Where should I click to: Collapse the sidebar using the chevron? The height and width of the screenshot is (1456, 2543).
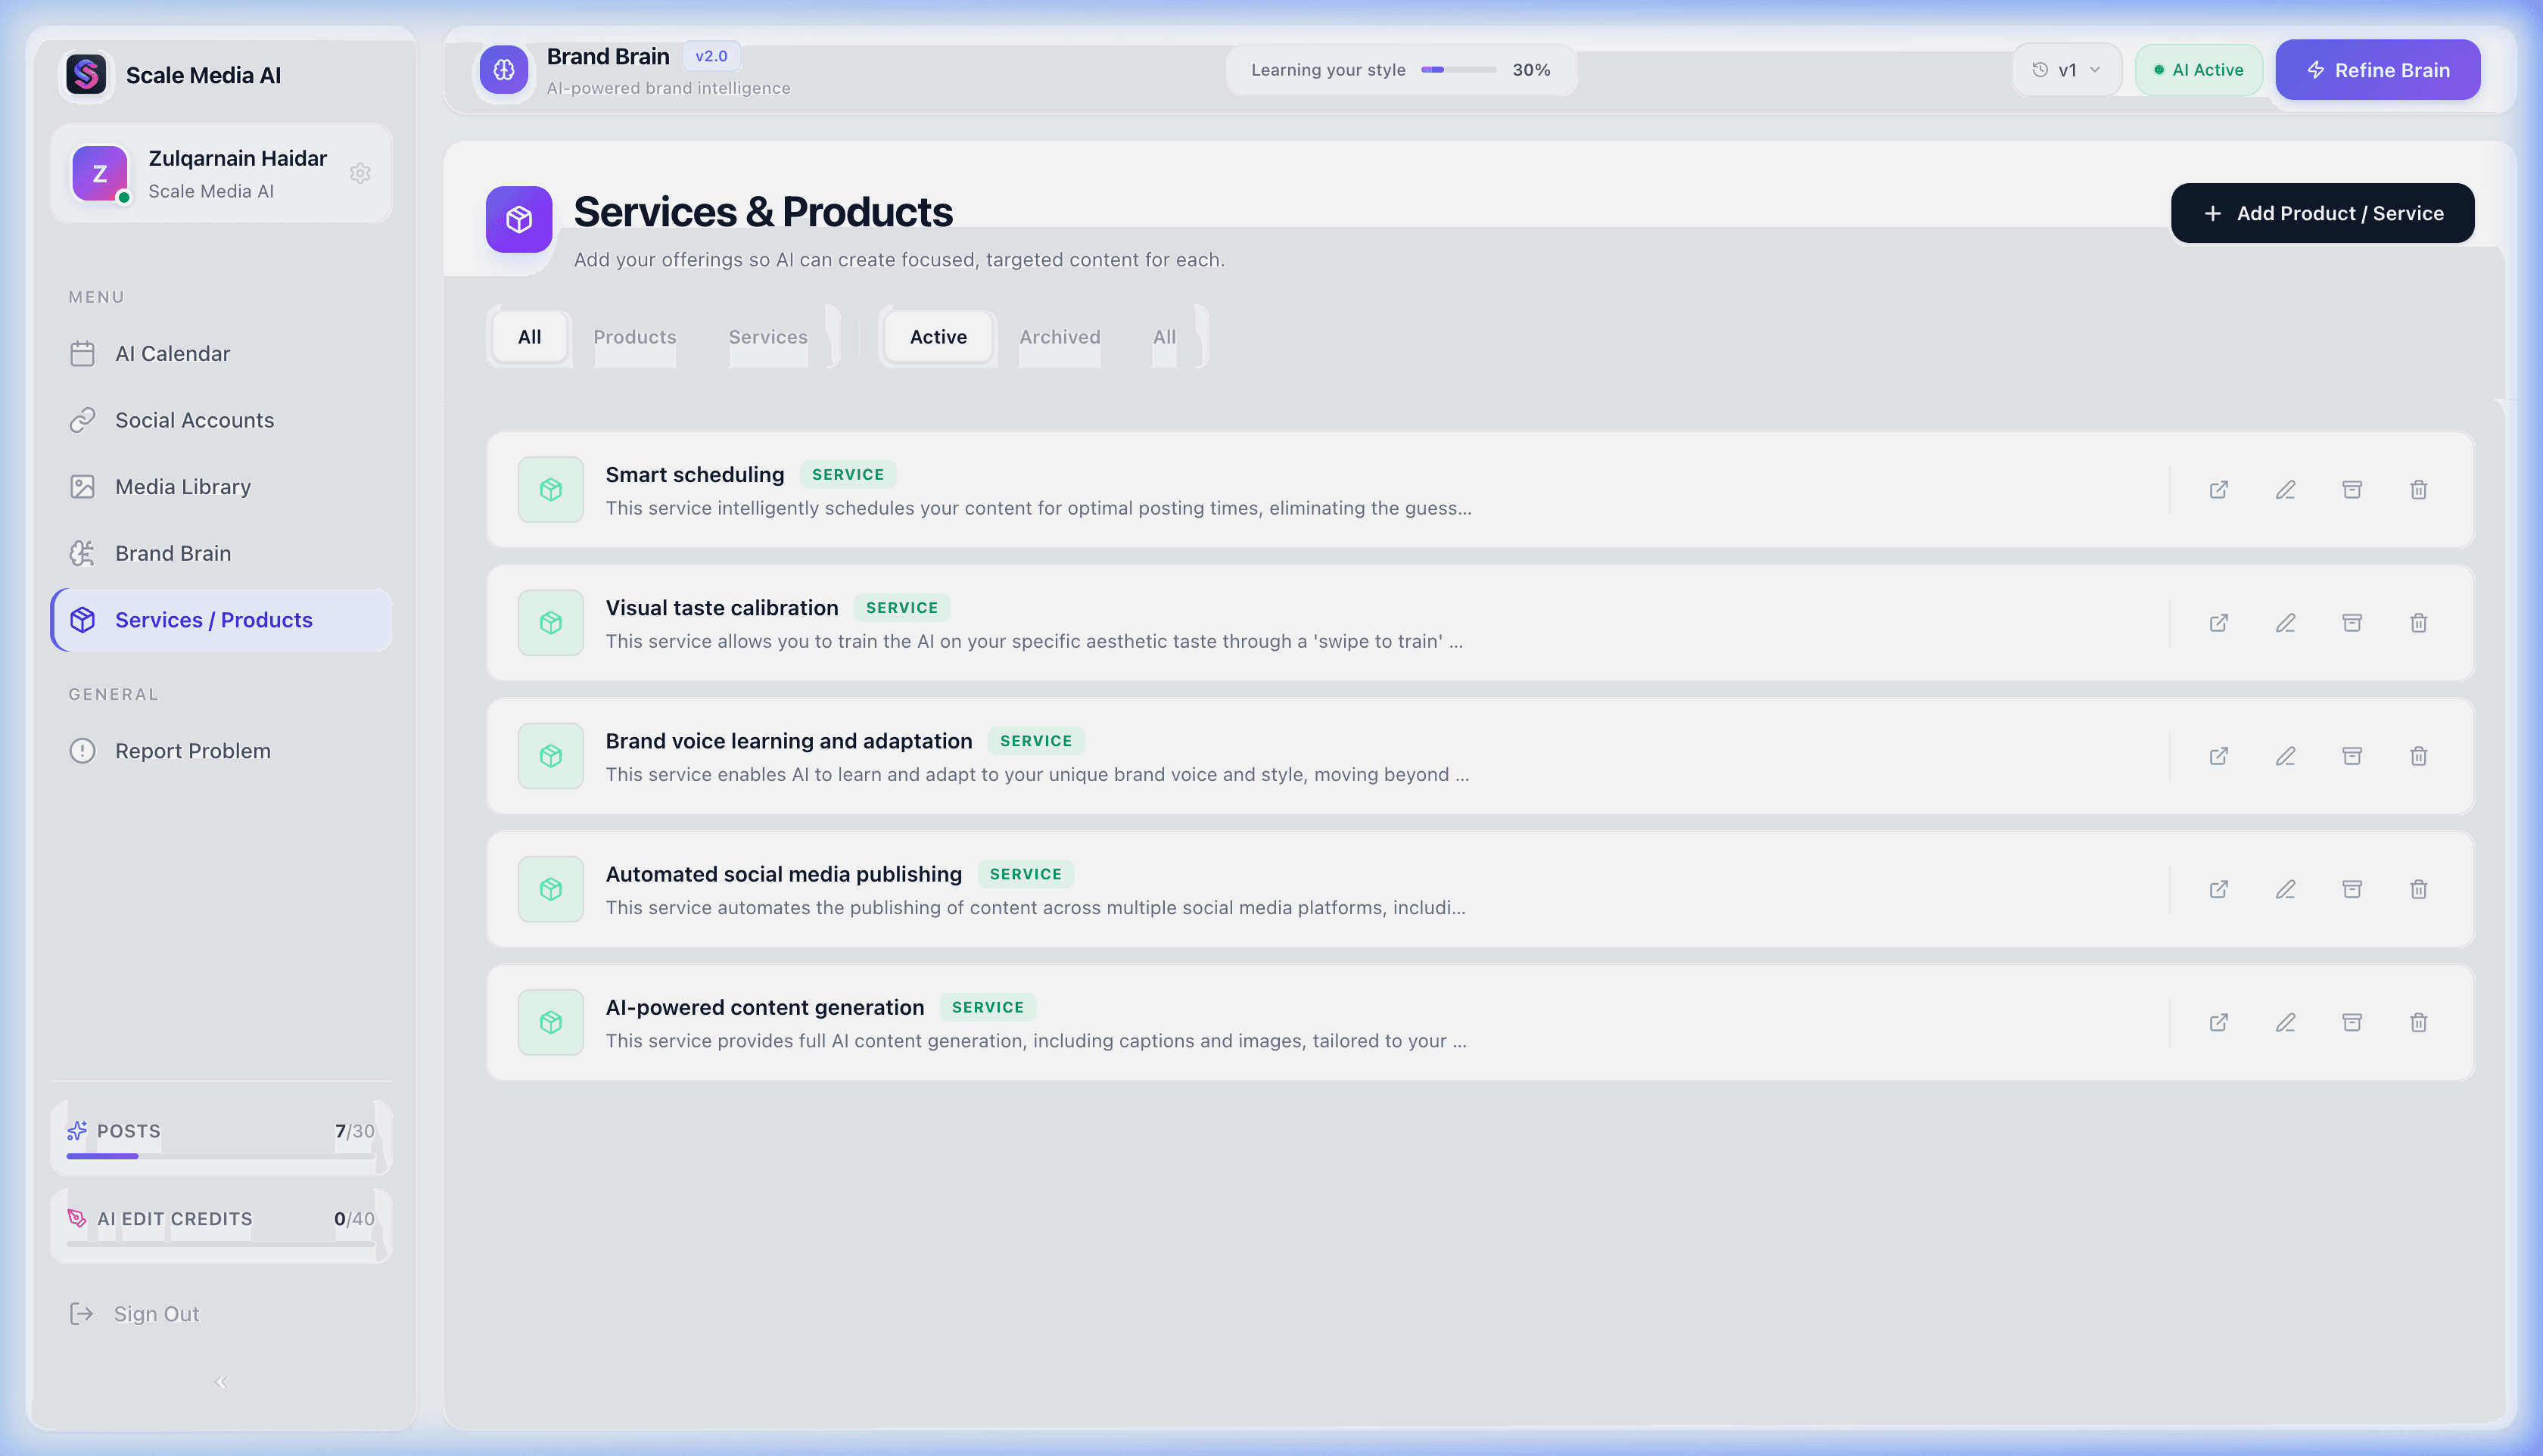(x=221, y=1382)
